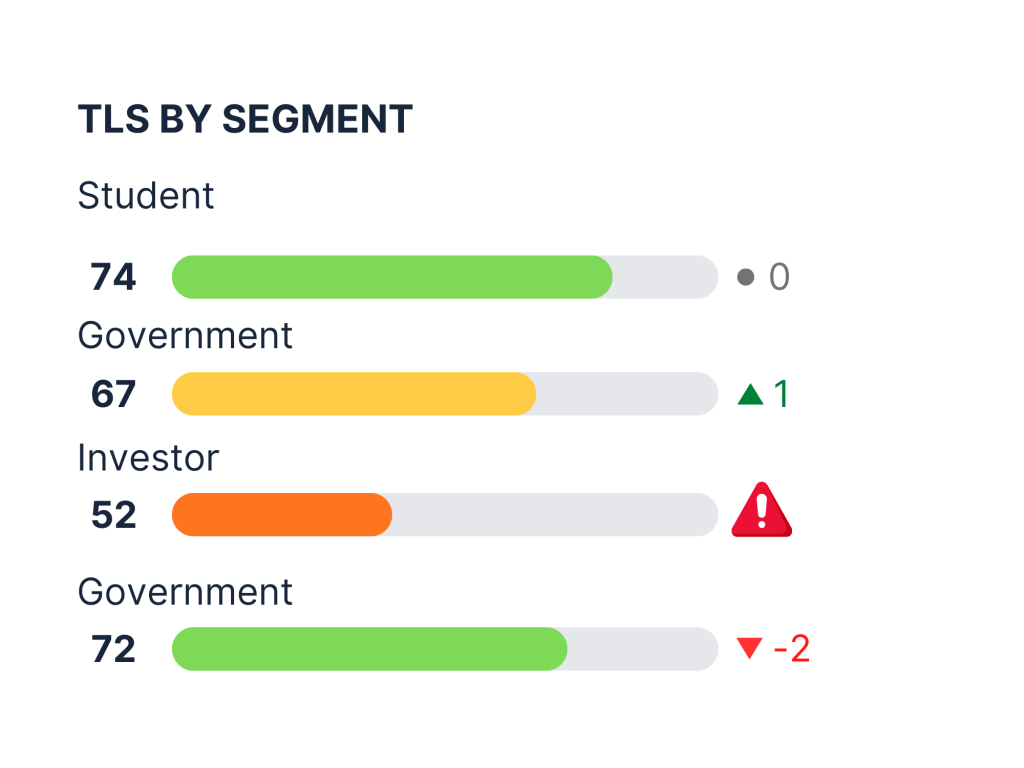Click the orange Investor progress bar

[x=282, y=515]
